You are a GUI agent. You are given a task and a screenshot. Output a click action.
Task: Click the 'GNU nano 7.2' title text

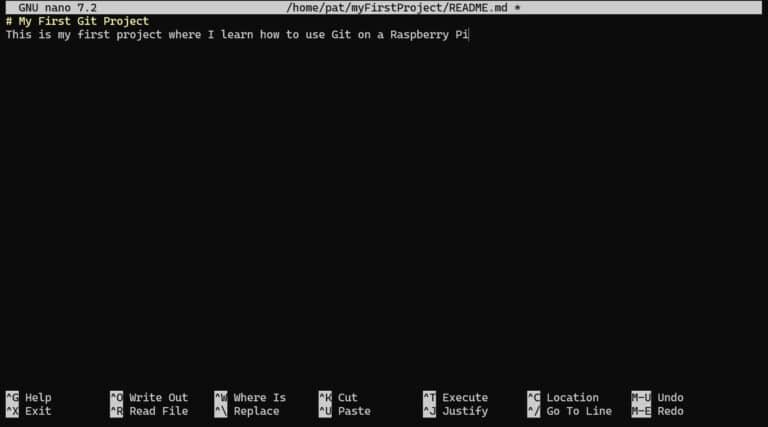[x=57, y=8]
